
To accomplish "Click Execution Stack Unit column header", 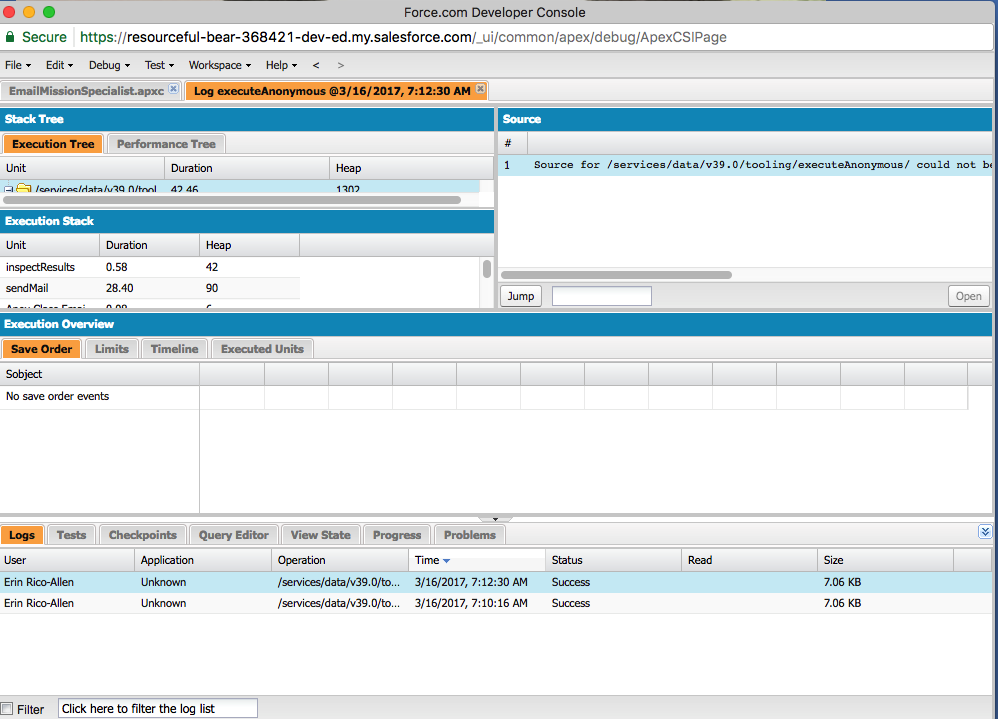I will pyautogui.click(x=50, y=245).
